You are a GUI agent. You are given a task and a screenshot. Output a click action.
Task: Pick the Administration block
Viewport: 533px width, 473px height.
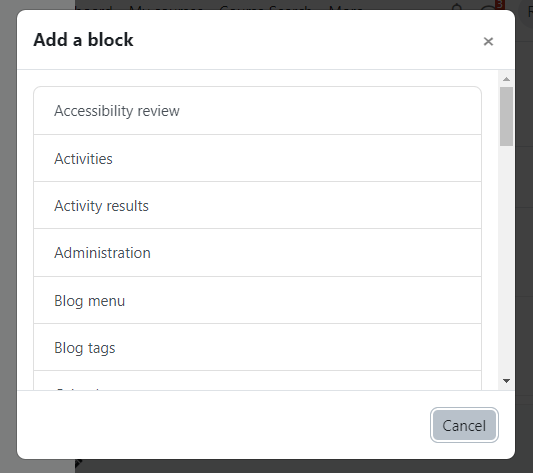(257, 253)
